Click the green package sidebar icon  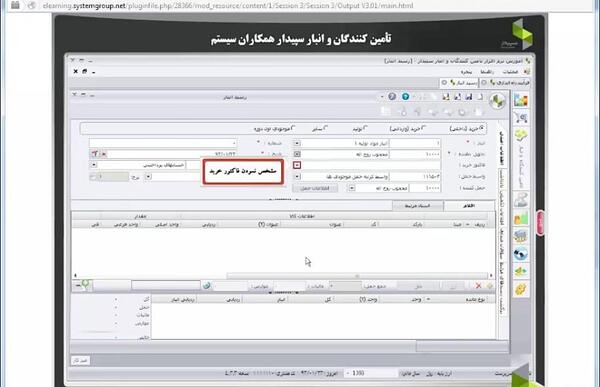[521, 135]
